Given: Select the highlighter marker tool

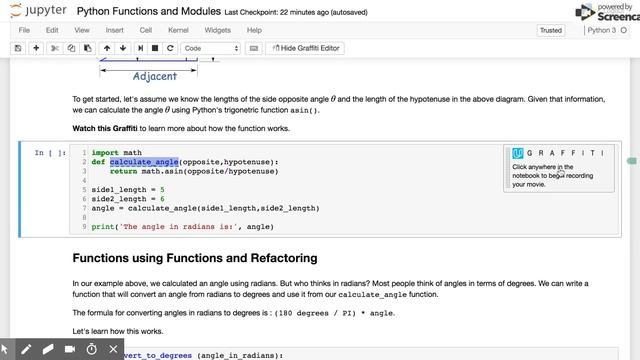Looking at the screenshot, I should [x=48, y=349].
